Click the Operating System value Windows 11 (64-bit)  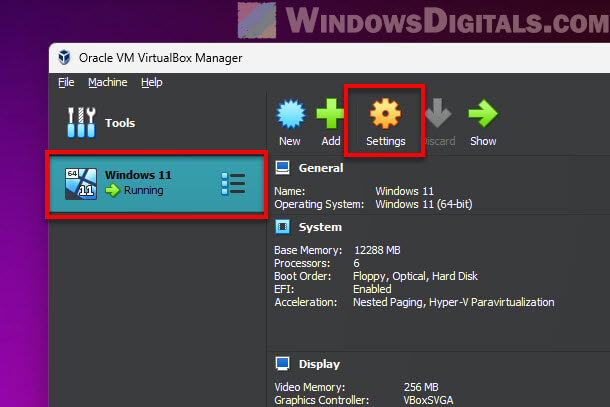[424, 204]
